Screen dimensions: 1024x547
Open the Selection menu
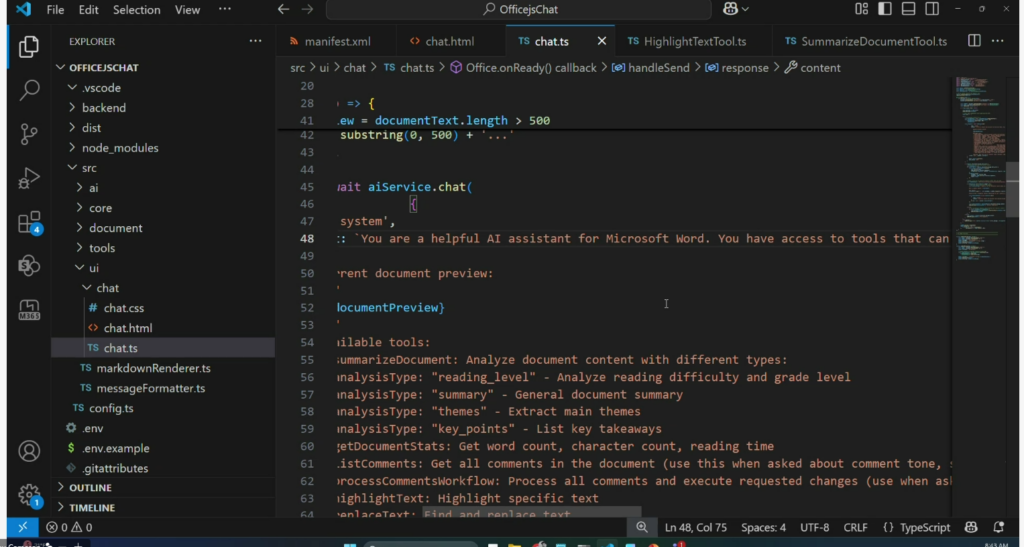137,10
